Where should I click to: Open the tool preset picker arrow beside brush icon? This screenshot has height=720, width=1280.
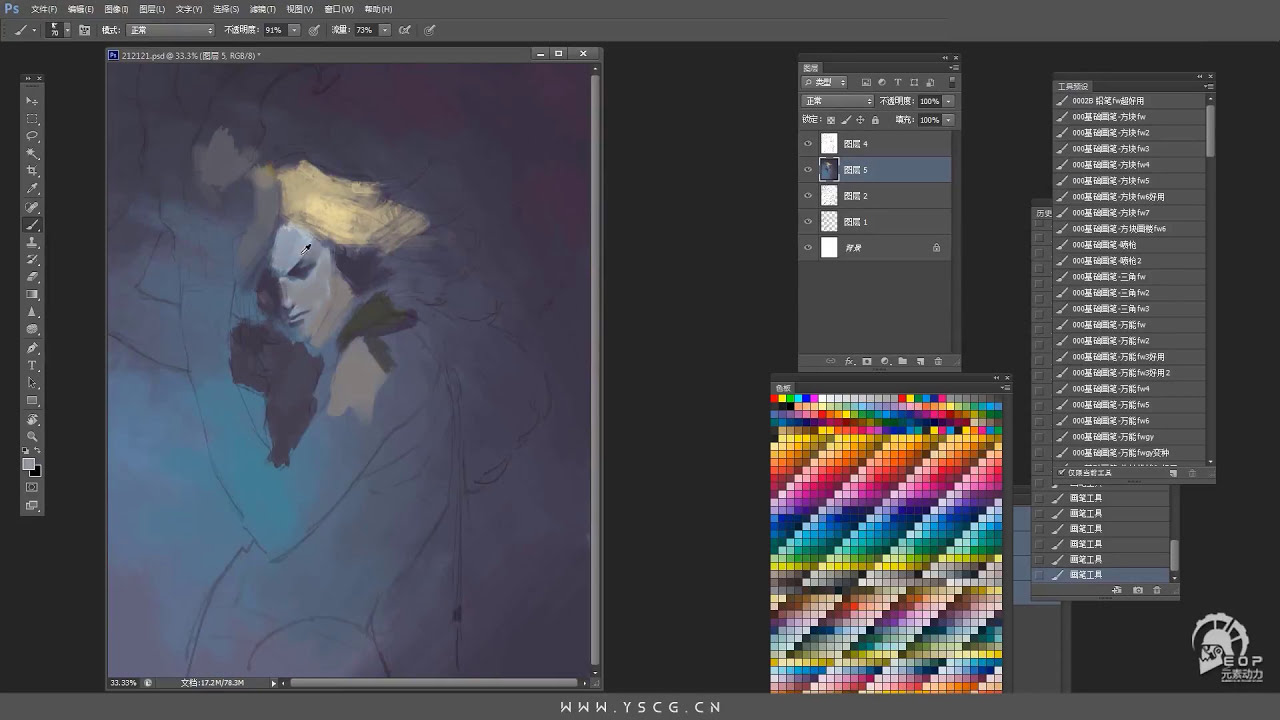(34, 30)
